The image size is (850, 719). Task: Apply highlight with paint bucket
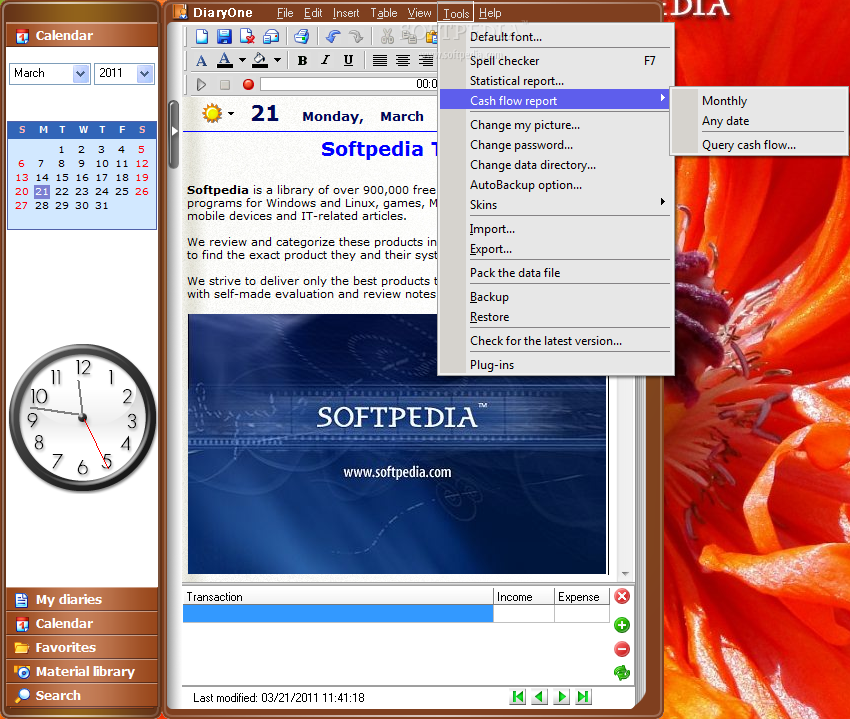pyautogui.click(x=260, y=60)
